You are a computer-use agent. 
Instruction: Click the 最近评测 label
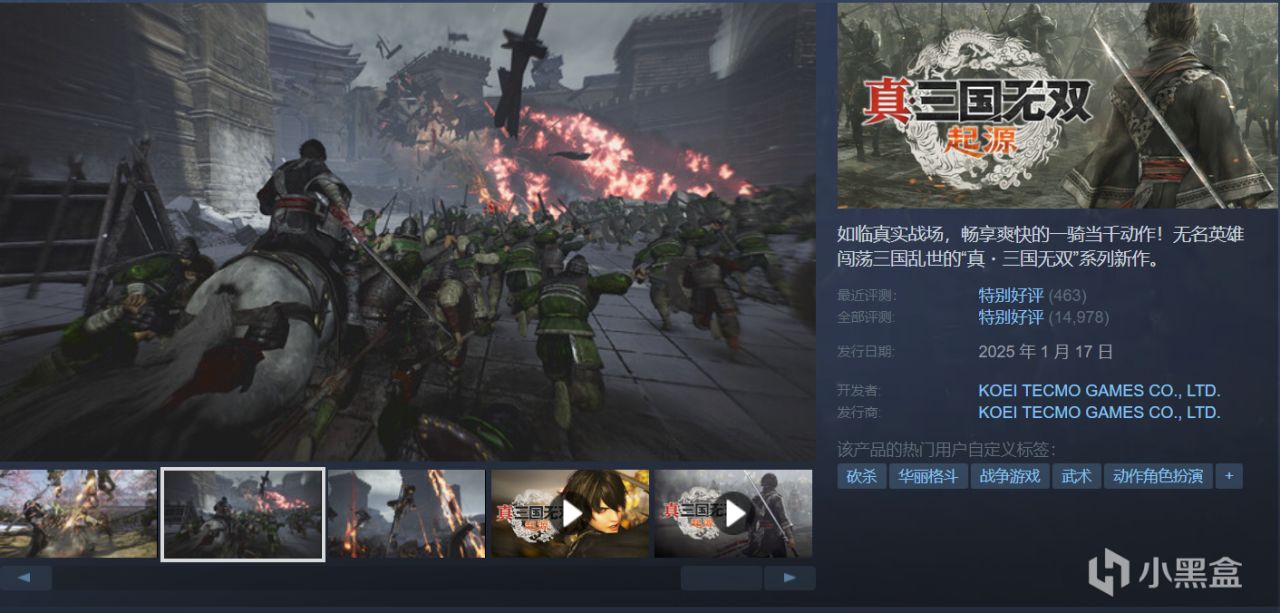[x=867, y=296]
